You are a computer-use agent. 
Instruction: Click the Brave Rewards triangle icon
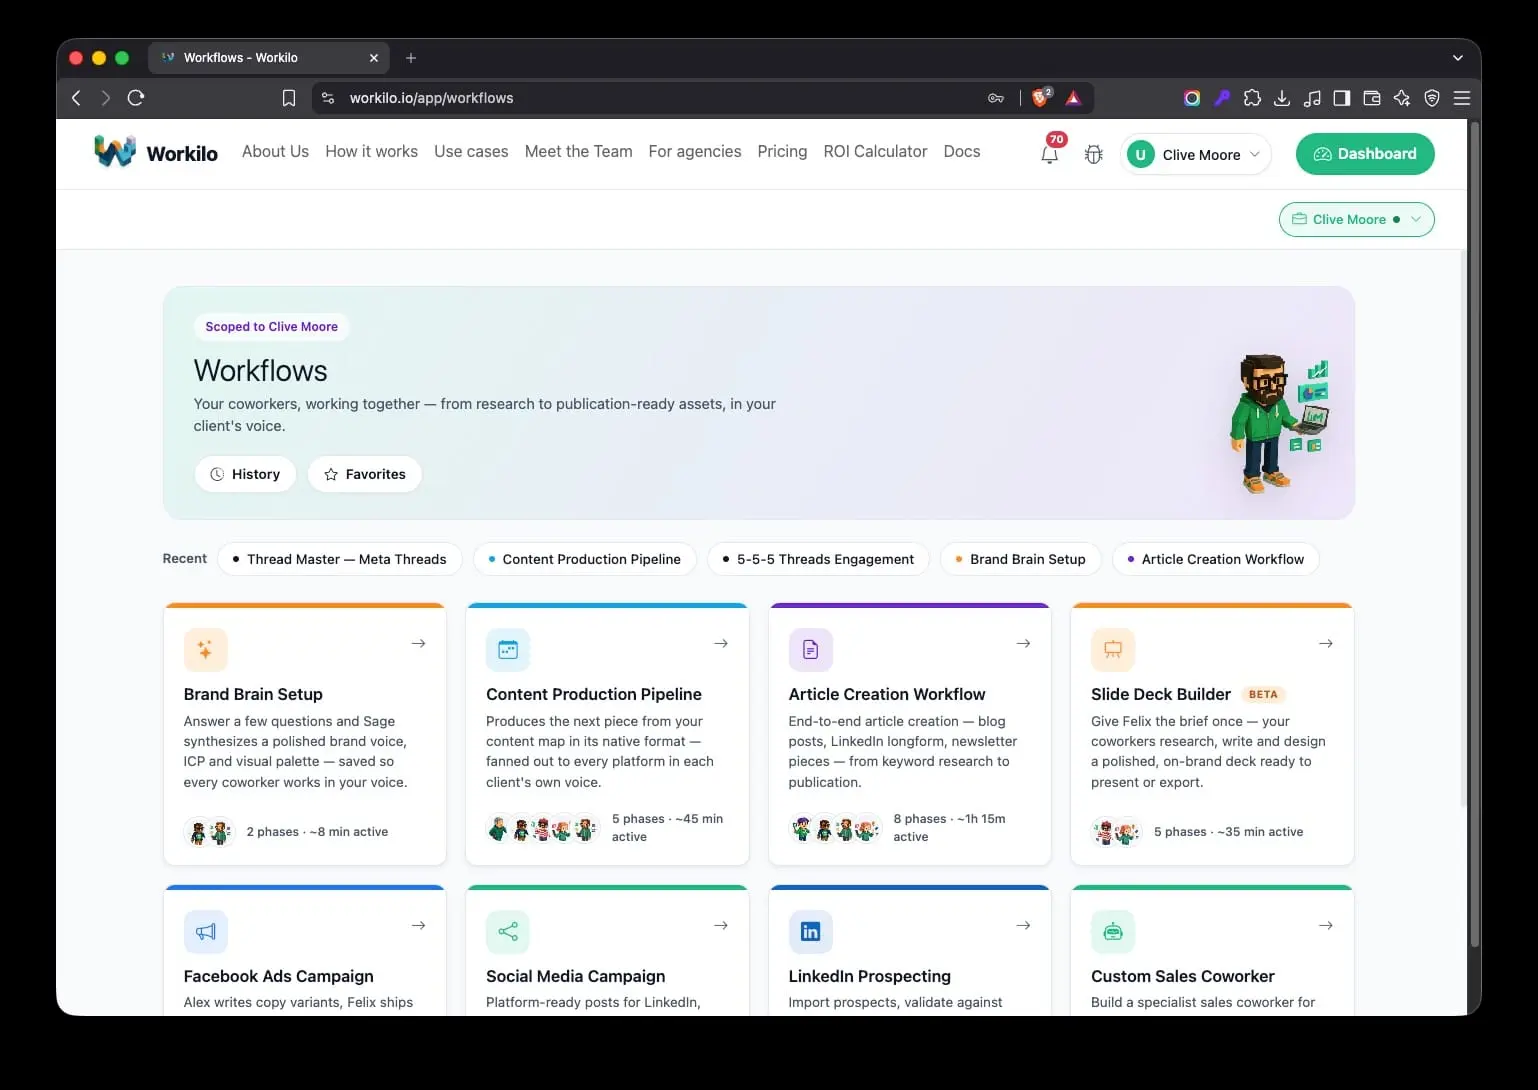click(1073, 98)
